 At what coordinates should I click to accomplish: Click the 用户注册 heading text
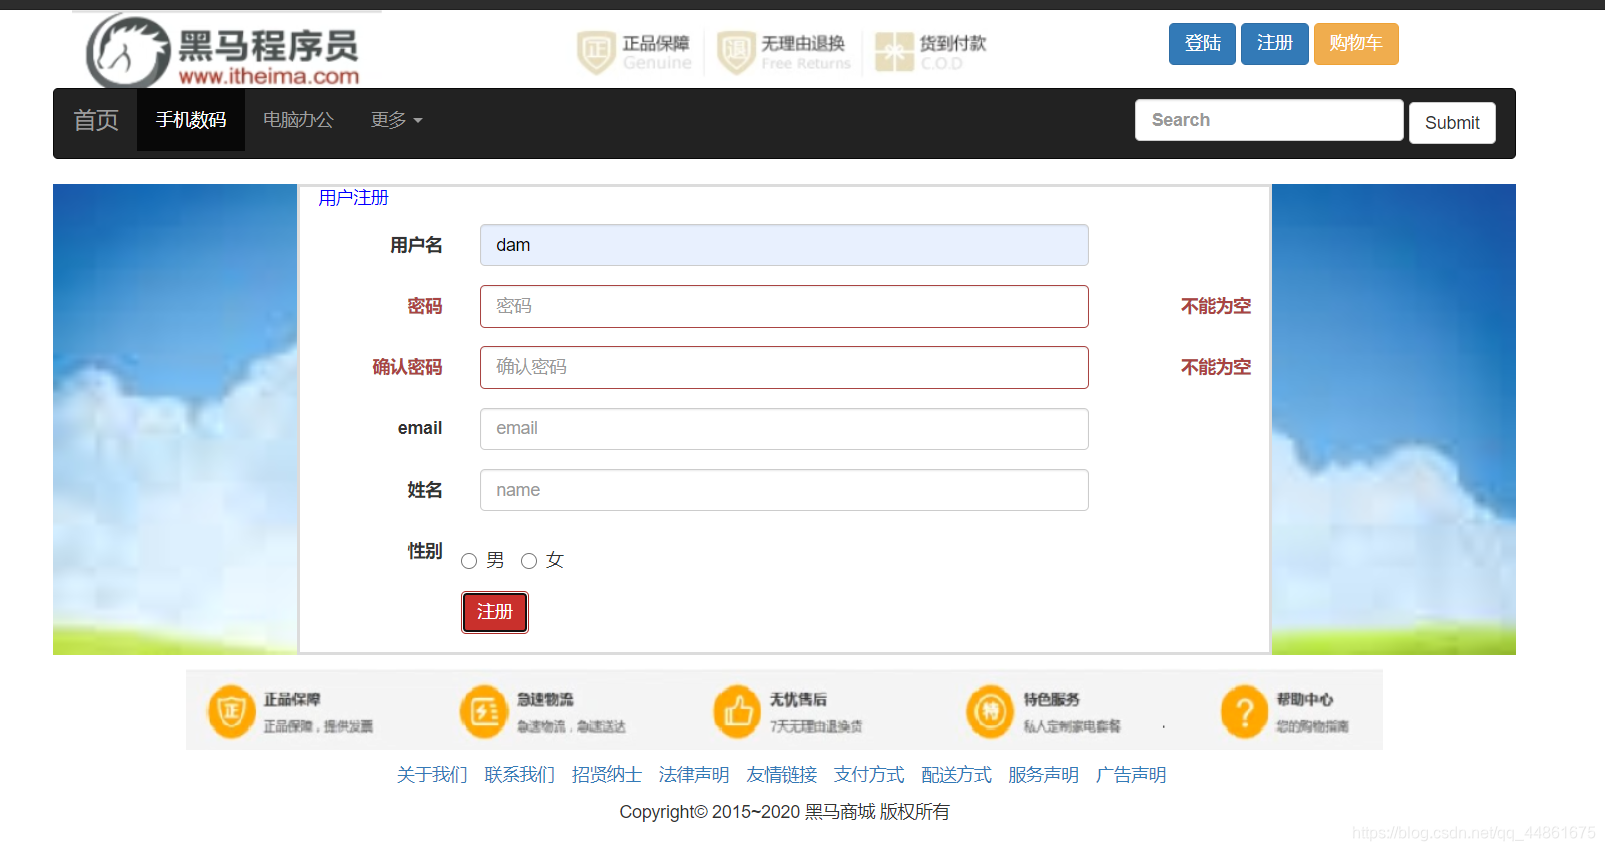(x=353, y=198)
